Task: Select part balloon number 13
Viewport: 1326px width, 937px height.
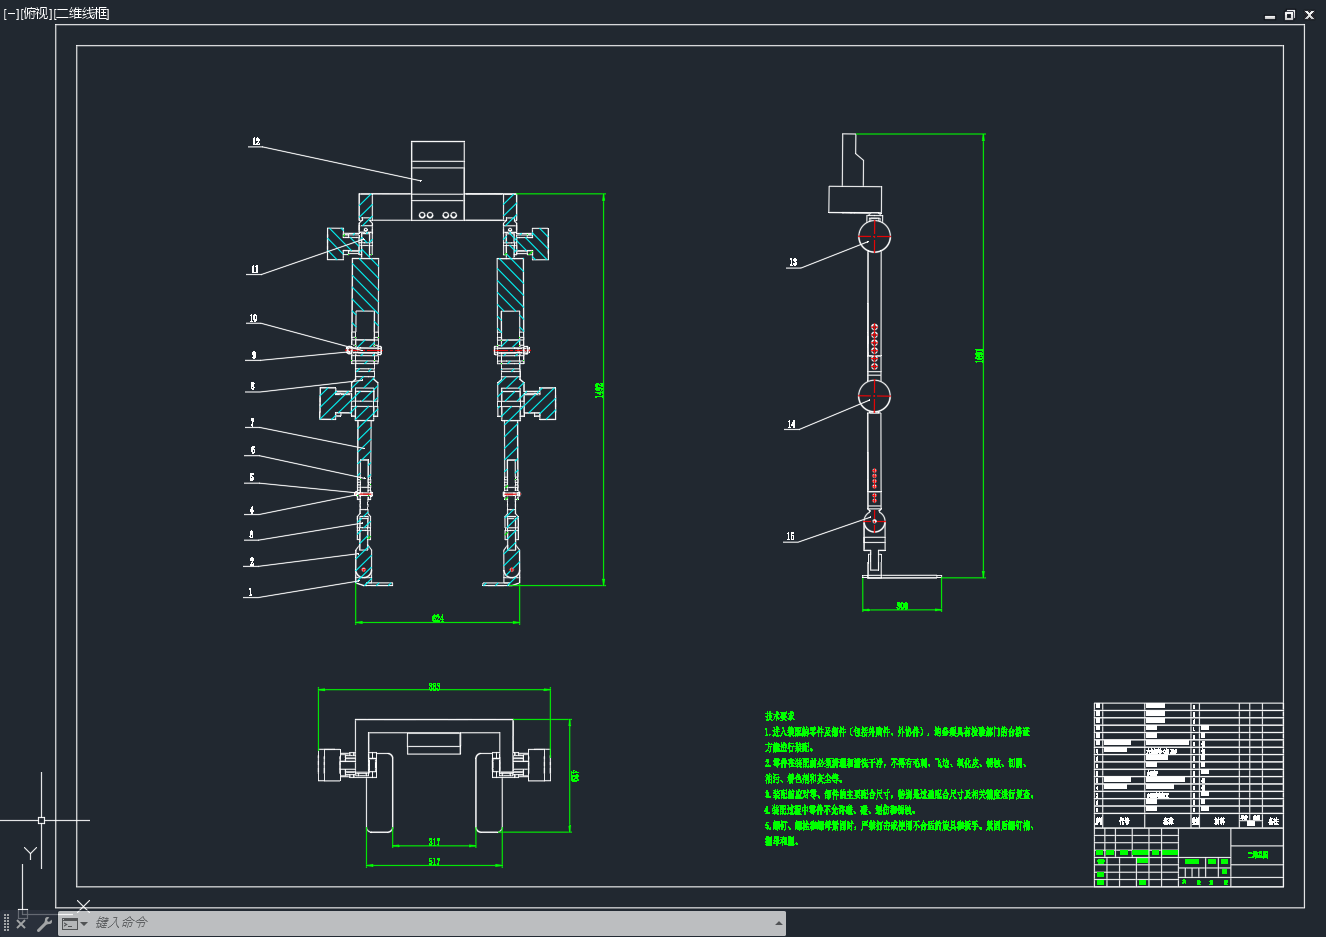Action: click(793, 263)
